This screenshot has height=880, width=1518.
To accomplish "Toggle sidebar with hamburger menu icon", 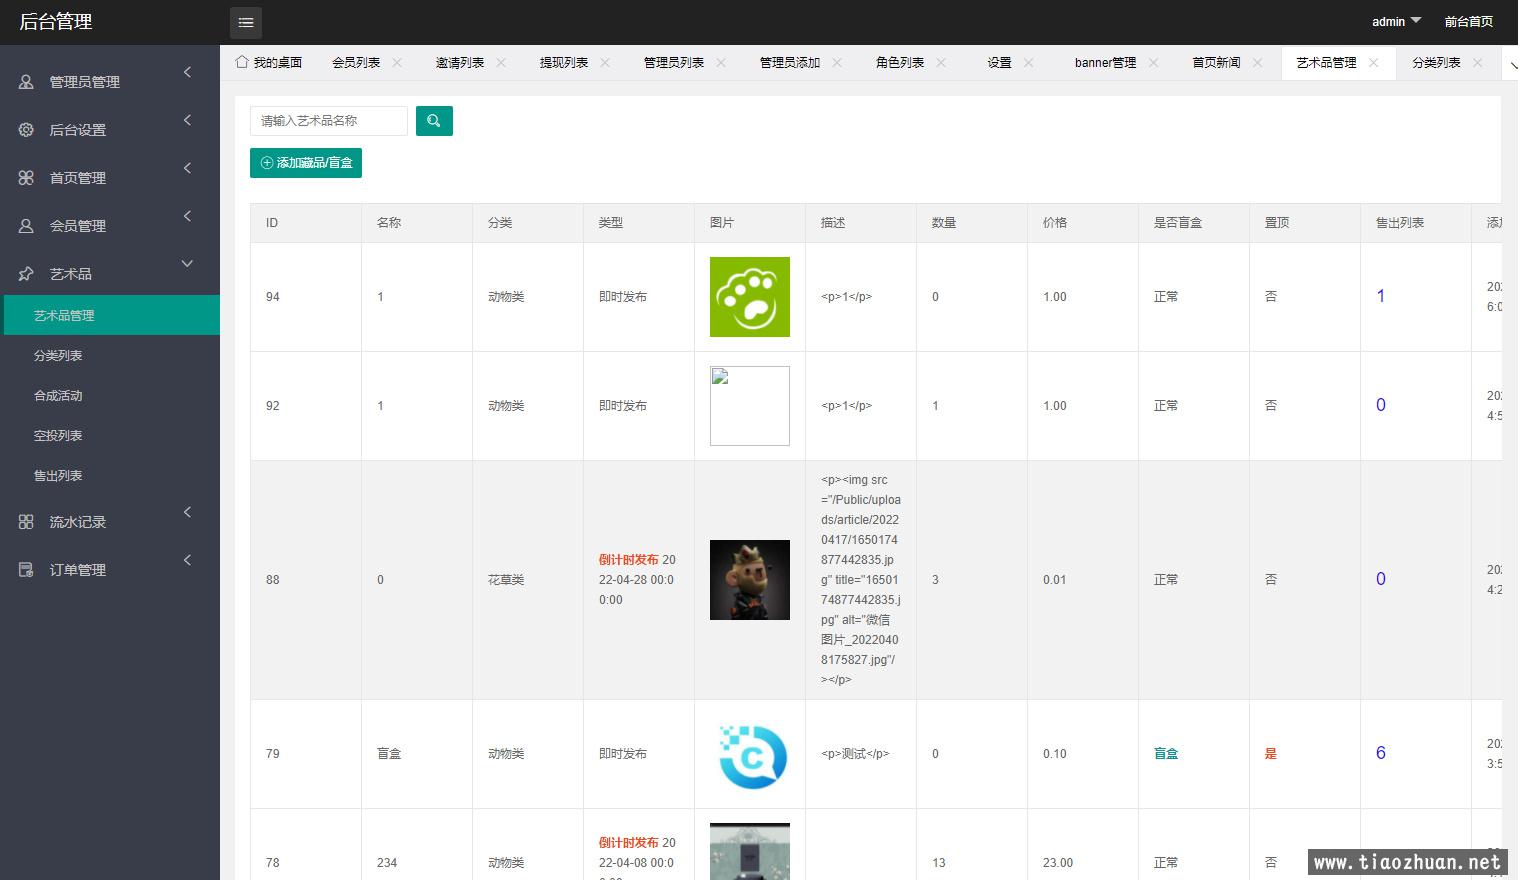I will (246, 22).
